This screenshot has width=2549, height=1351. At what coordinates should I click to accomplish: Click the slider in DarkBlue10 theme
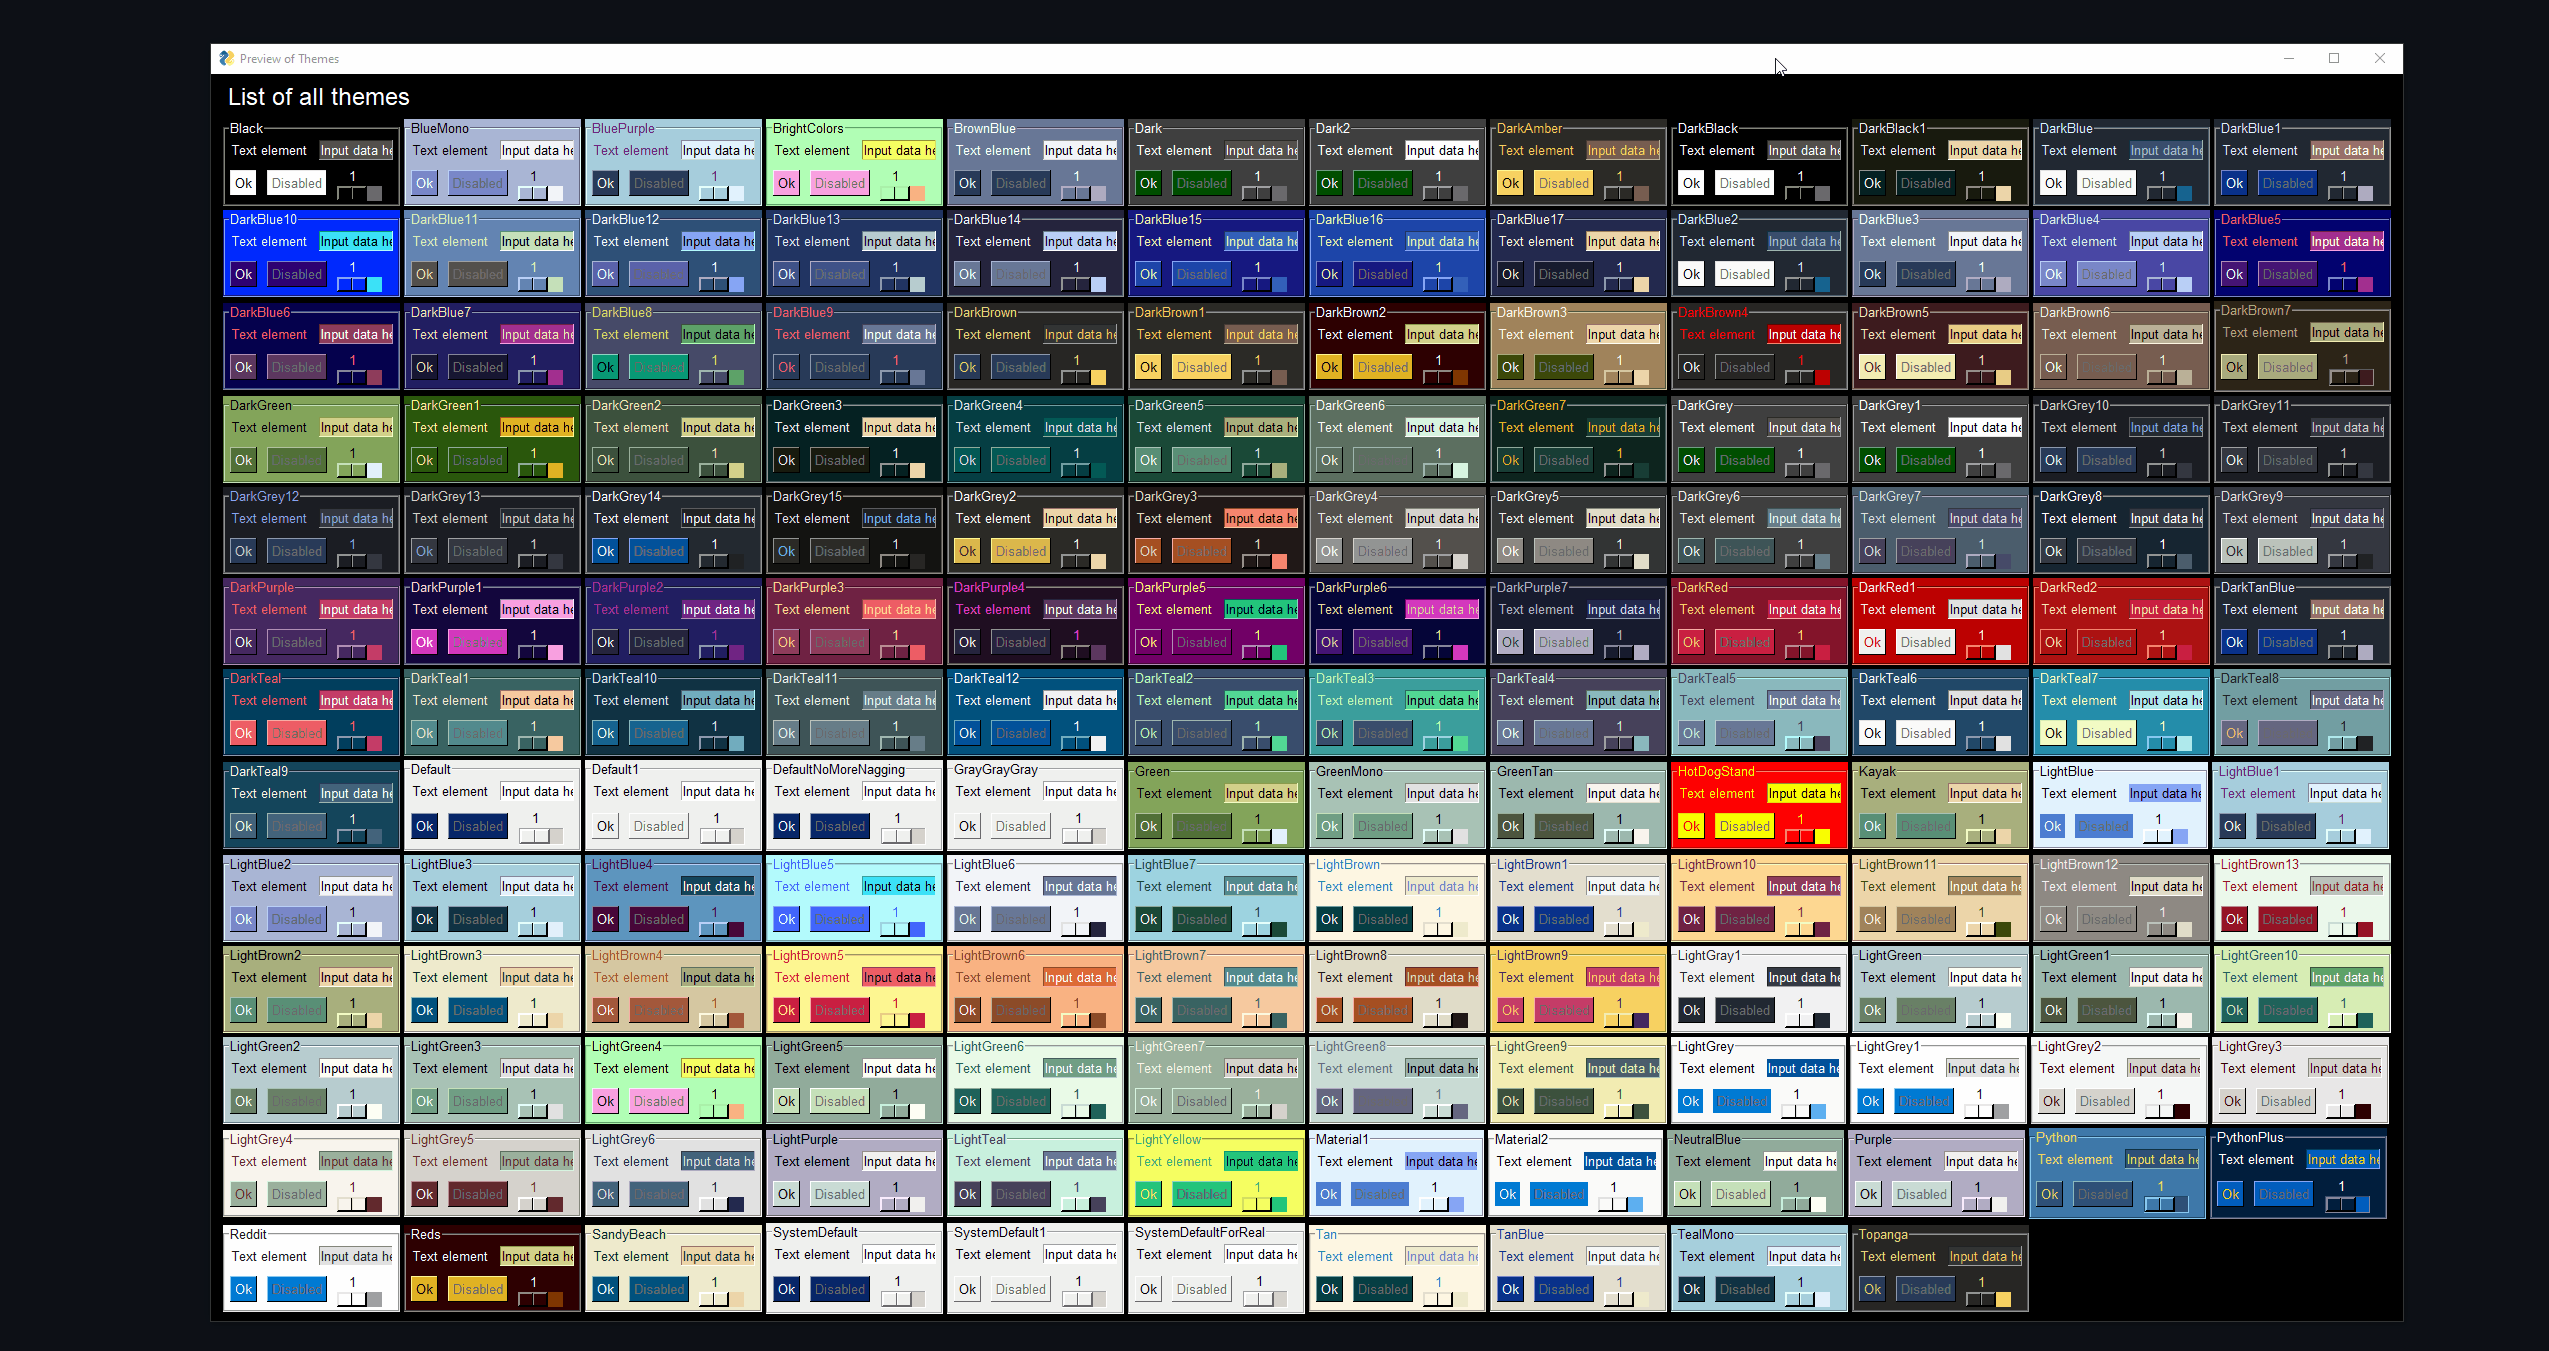click(358, 285)
